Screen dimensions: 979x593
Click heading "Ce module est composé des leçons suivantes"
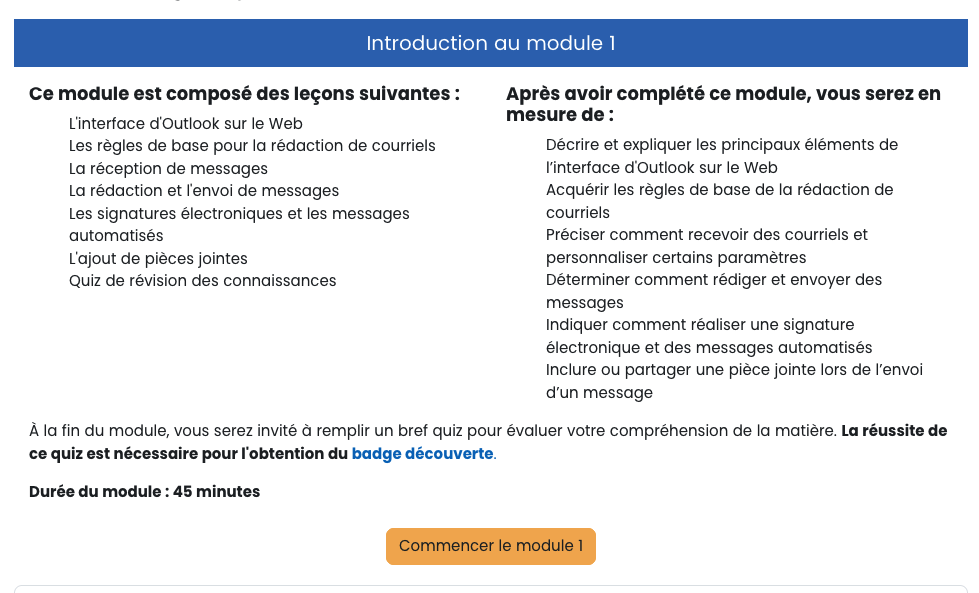[x=244, y=94]
